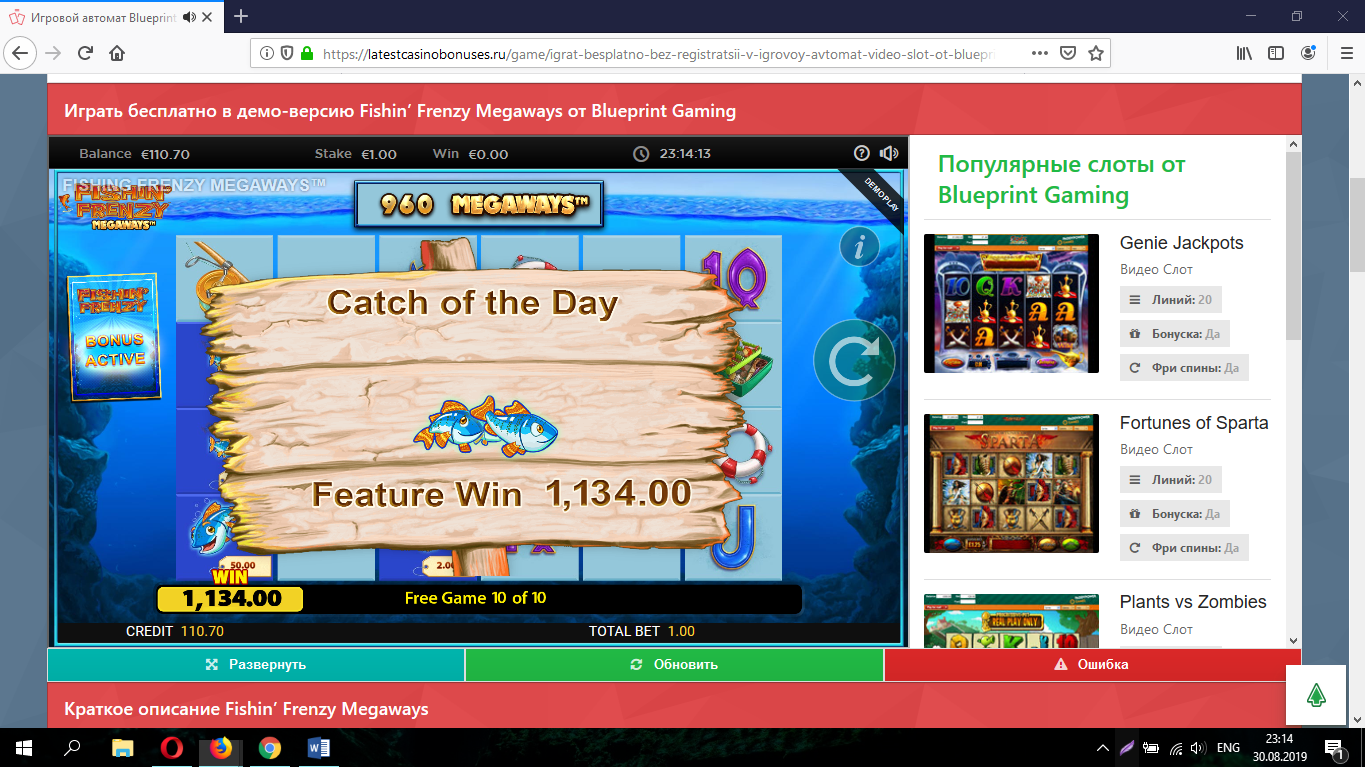1365x767 pixels.
Task: Open the game help question mark
Action: (862, 153)
